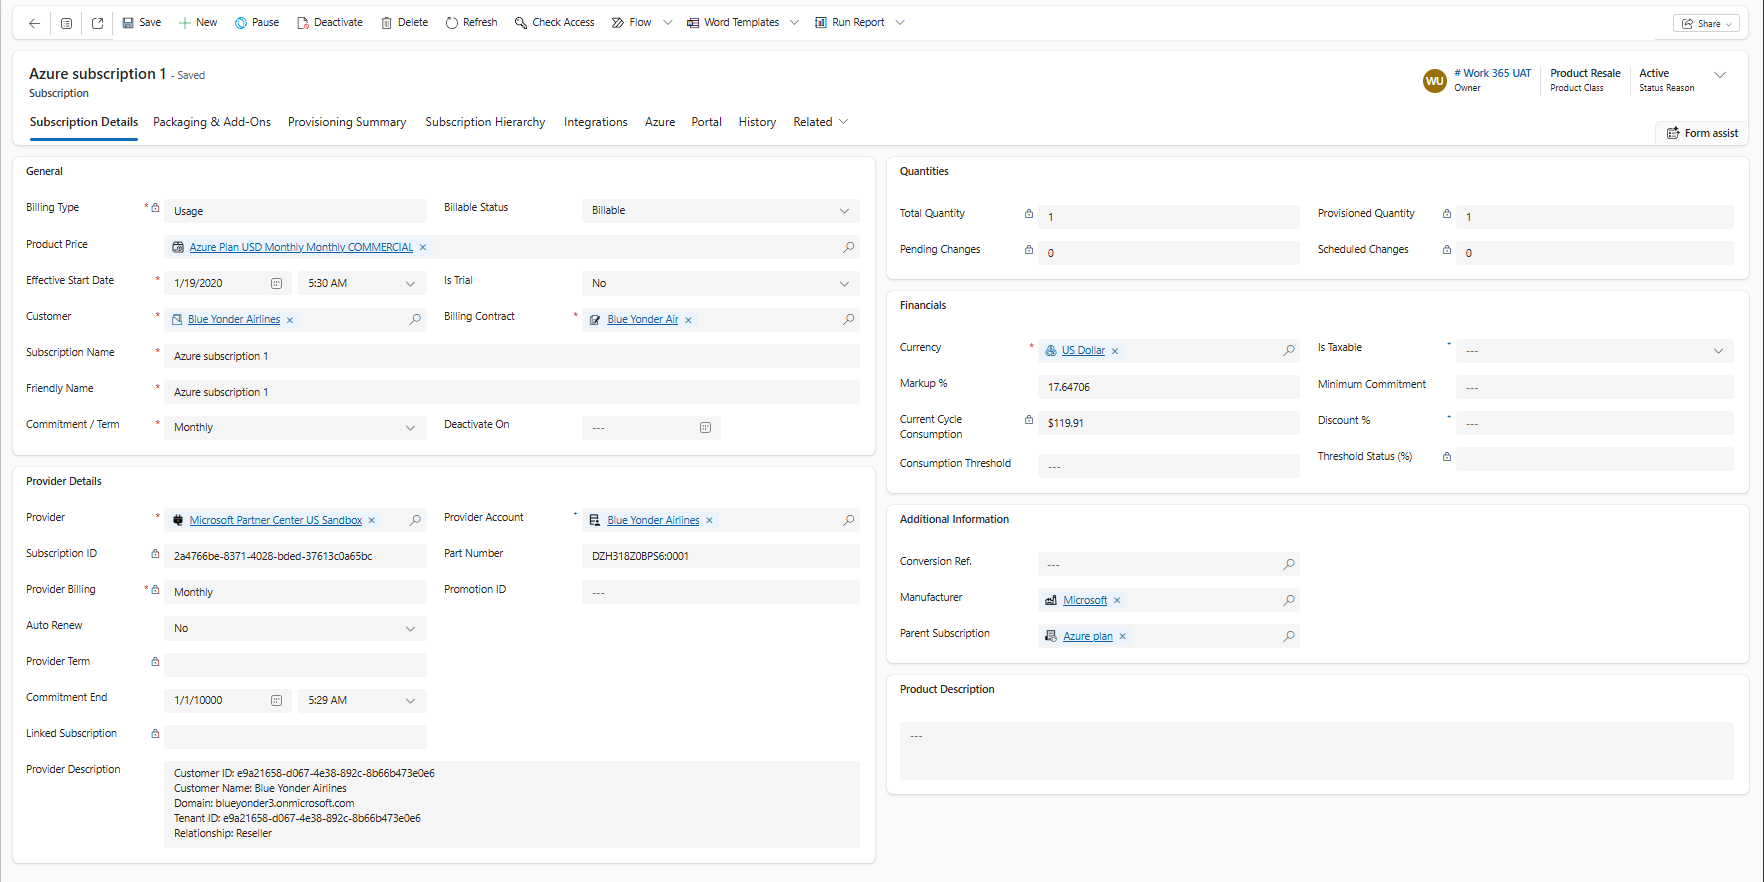Open Commitment / Term Monthly dropdown
This screenshot has height=882, width=1764.
[295, 428]
